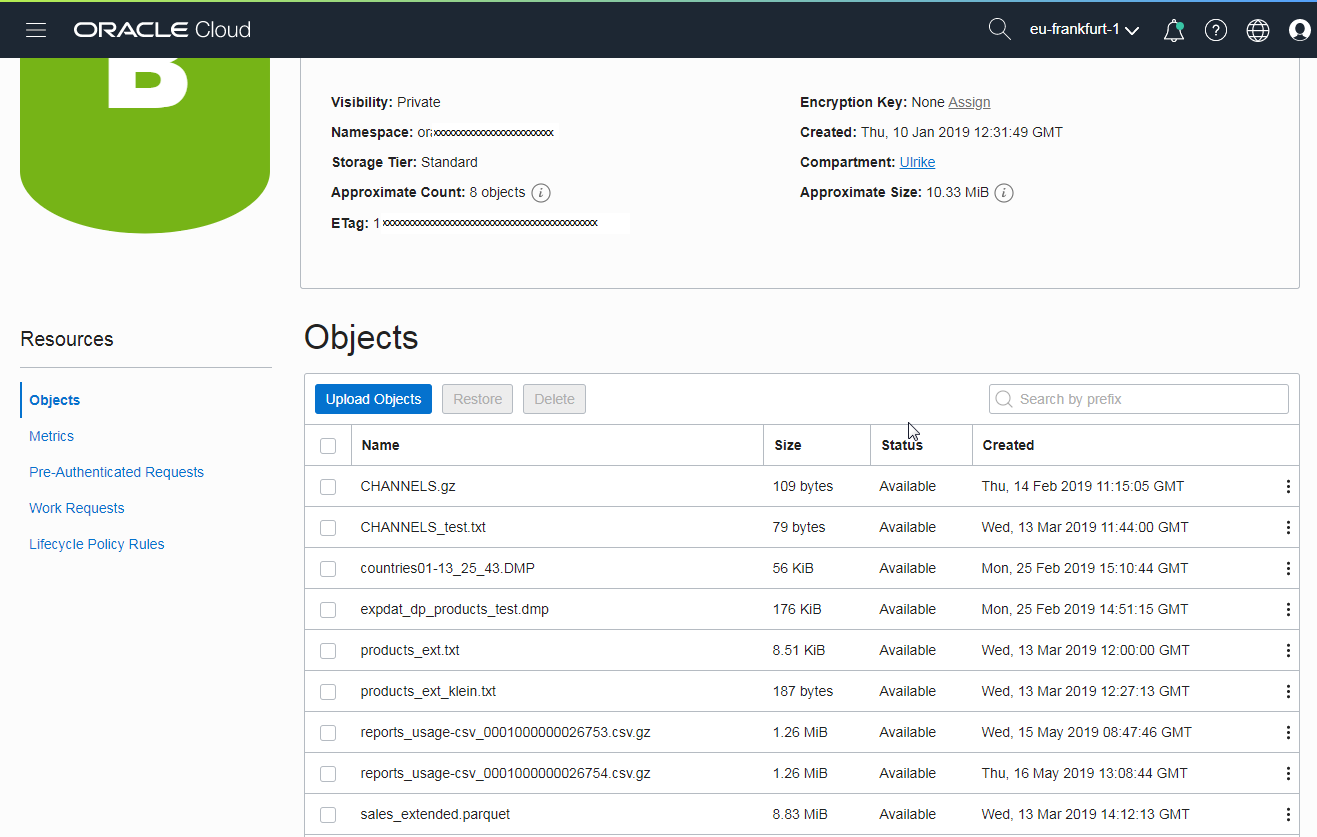
Task: Open actions menu for countries01-13_25_43.DMP
Action: click(x=1287, y=569)
